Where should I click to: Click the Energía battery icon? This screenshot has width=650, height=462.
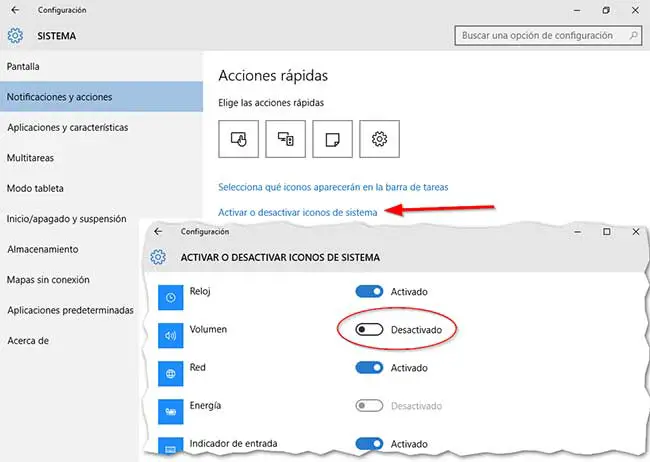171,408
